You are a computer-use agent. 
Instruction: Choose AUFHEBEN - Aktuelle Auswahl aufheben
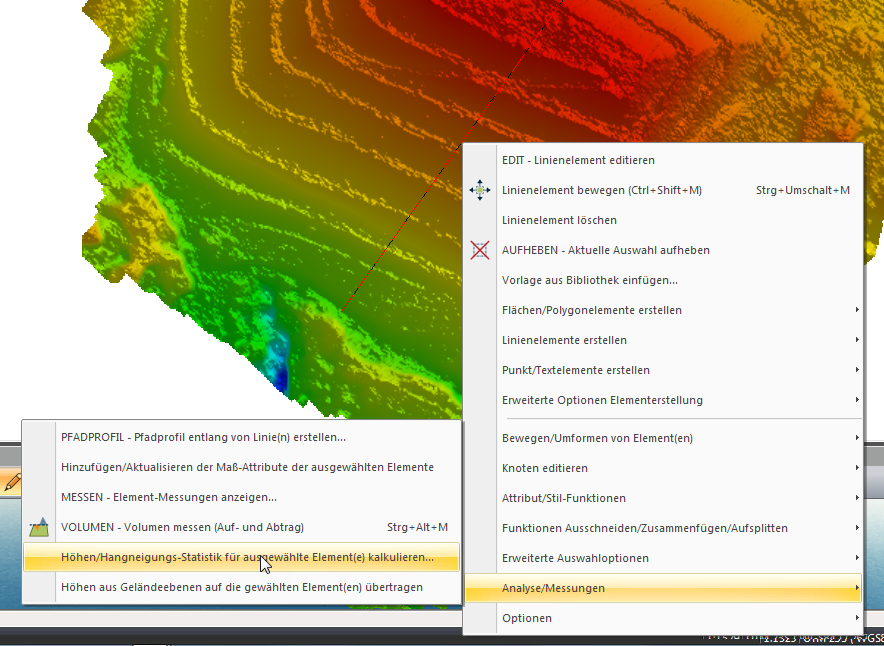663,250
